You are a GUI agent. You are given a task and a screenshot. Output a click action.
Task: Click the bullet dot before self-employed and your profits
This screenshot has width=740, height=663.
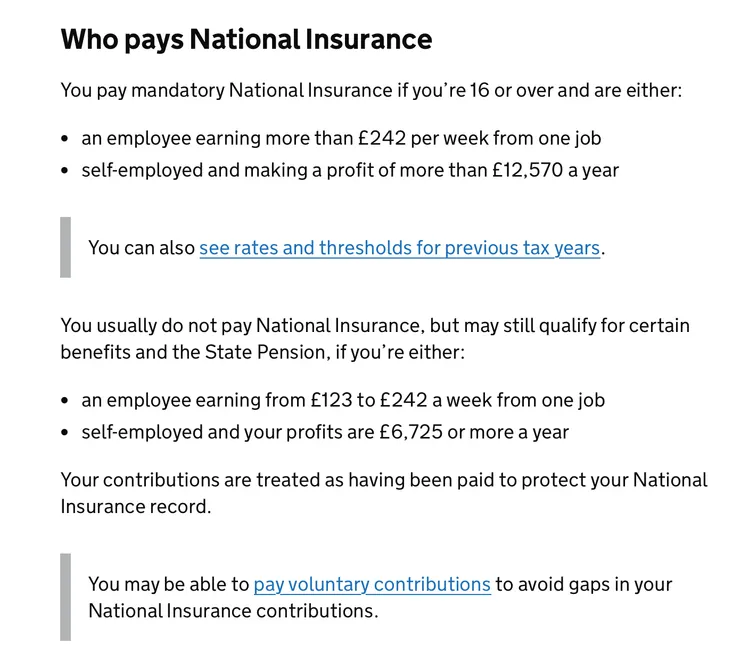tap(65, 432)
